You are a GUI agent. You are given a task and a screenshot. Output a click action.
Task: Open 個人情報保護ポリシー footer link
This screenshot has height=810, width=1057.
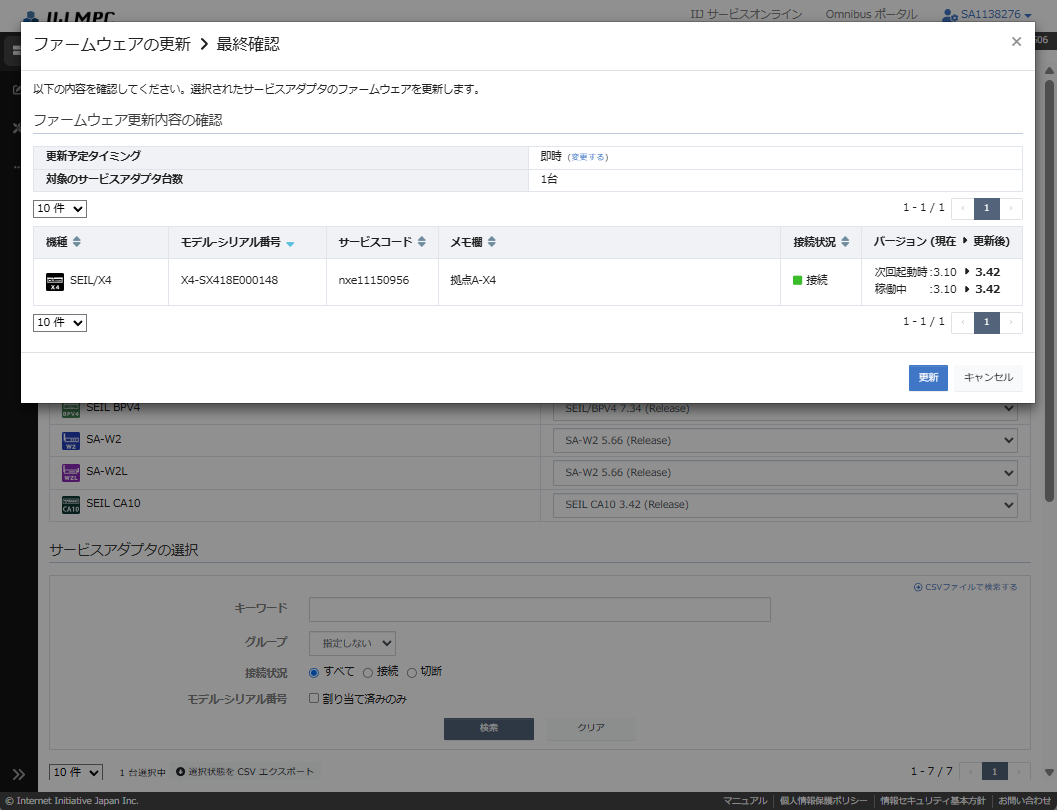point(823,801)
